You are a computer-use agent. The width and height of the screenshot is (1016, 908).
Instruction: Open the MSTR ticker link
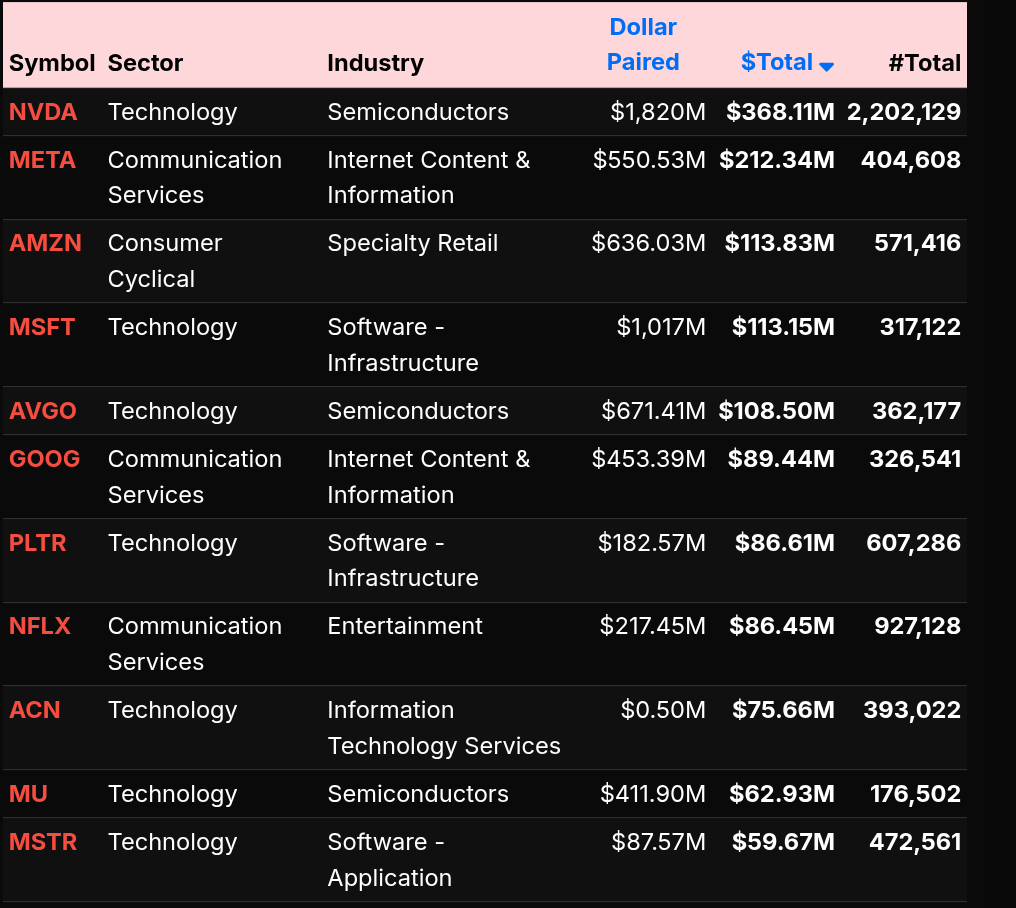pos(43,842)
